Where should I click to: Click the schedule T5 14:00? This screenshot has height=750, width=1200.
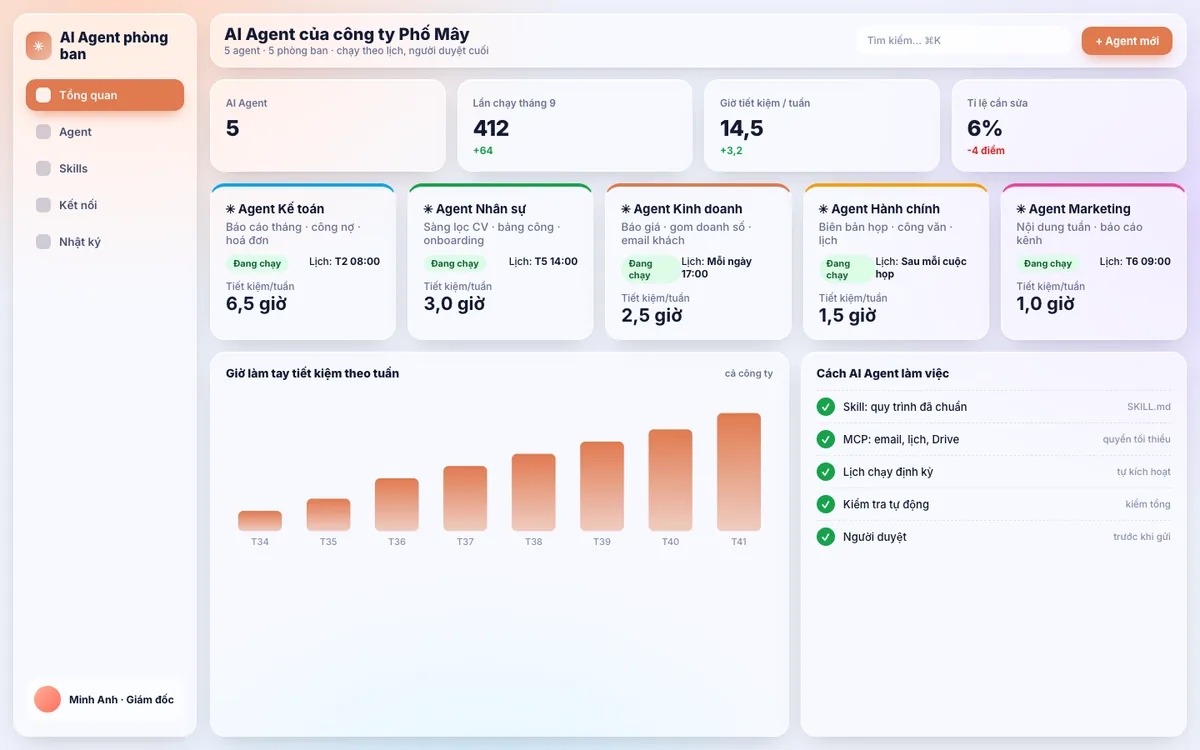[556, 262]
